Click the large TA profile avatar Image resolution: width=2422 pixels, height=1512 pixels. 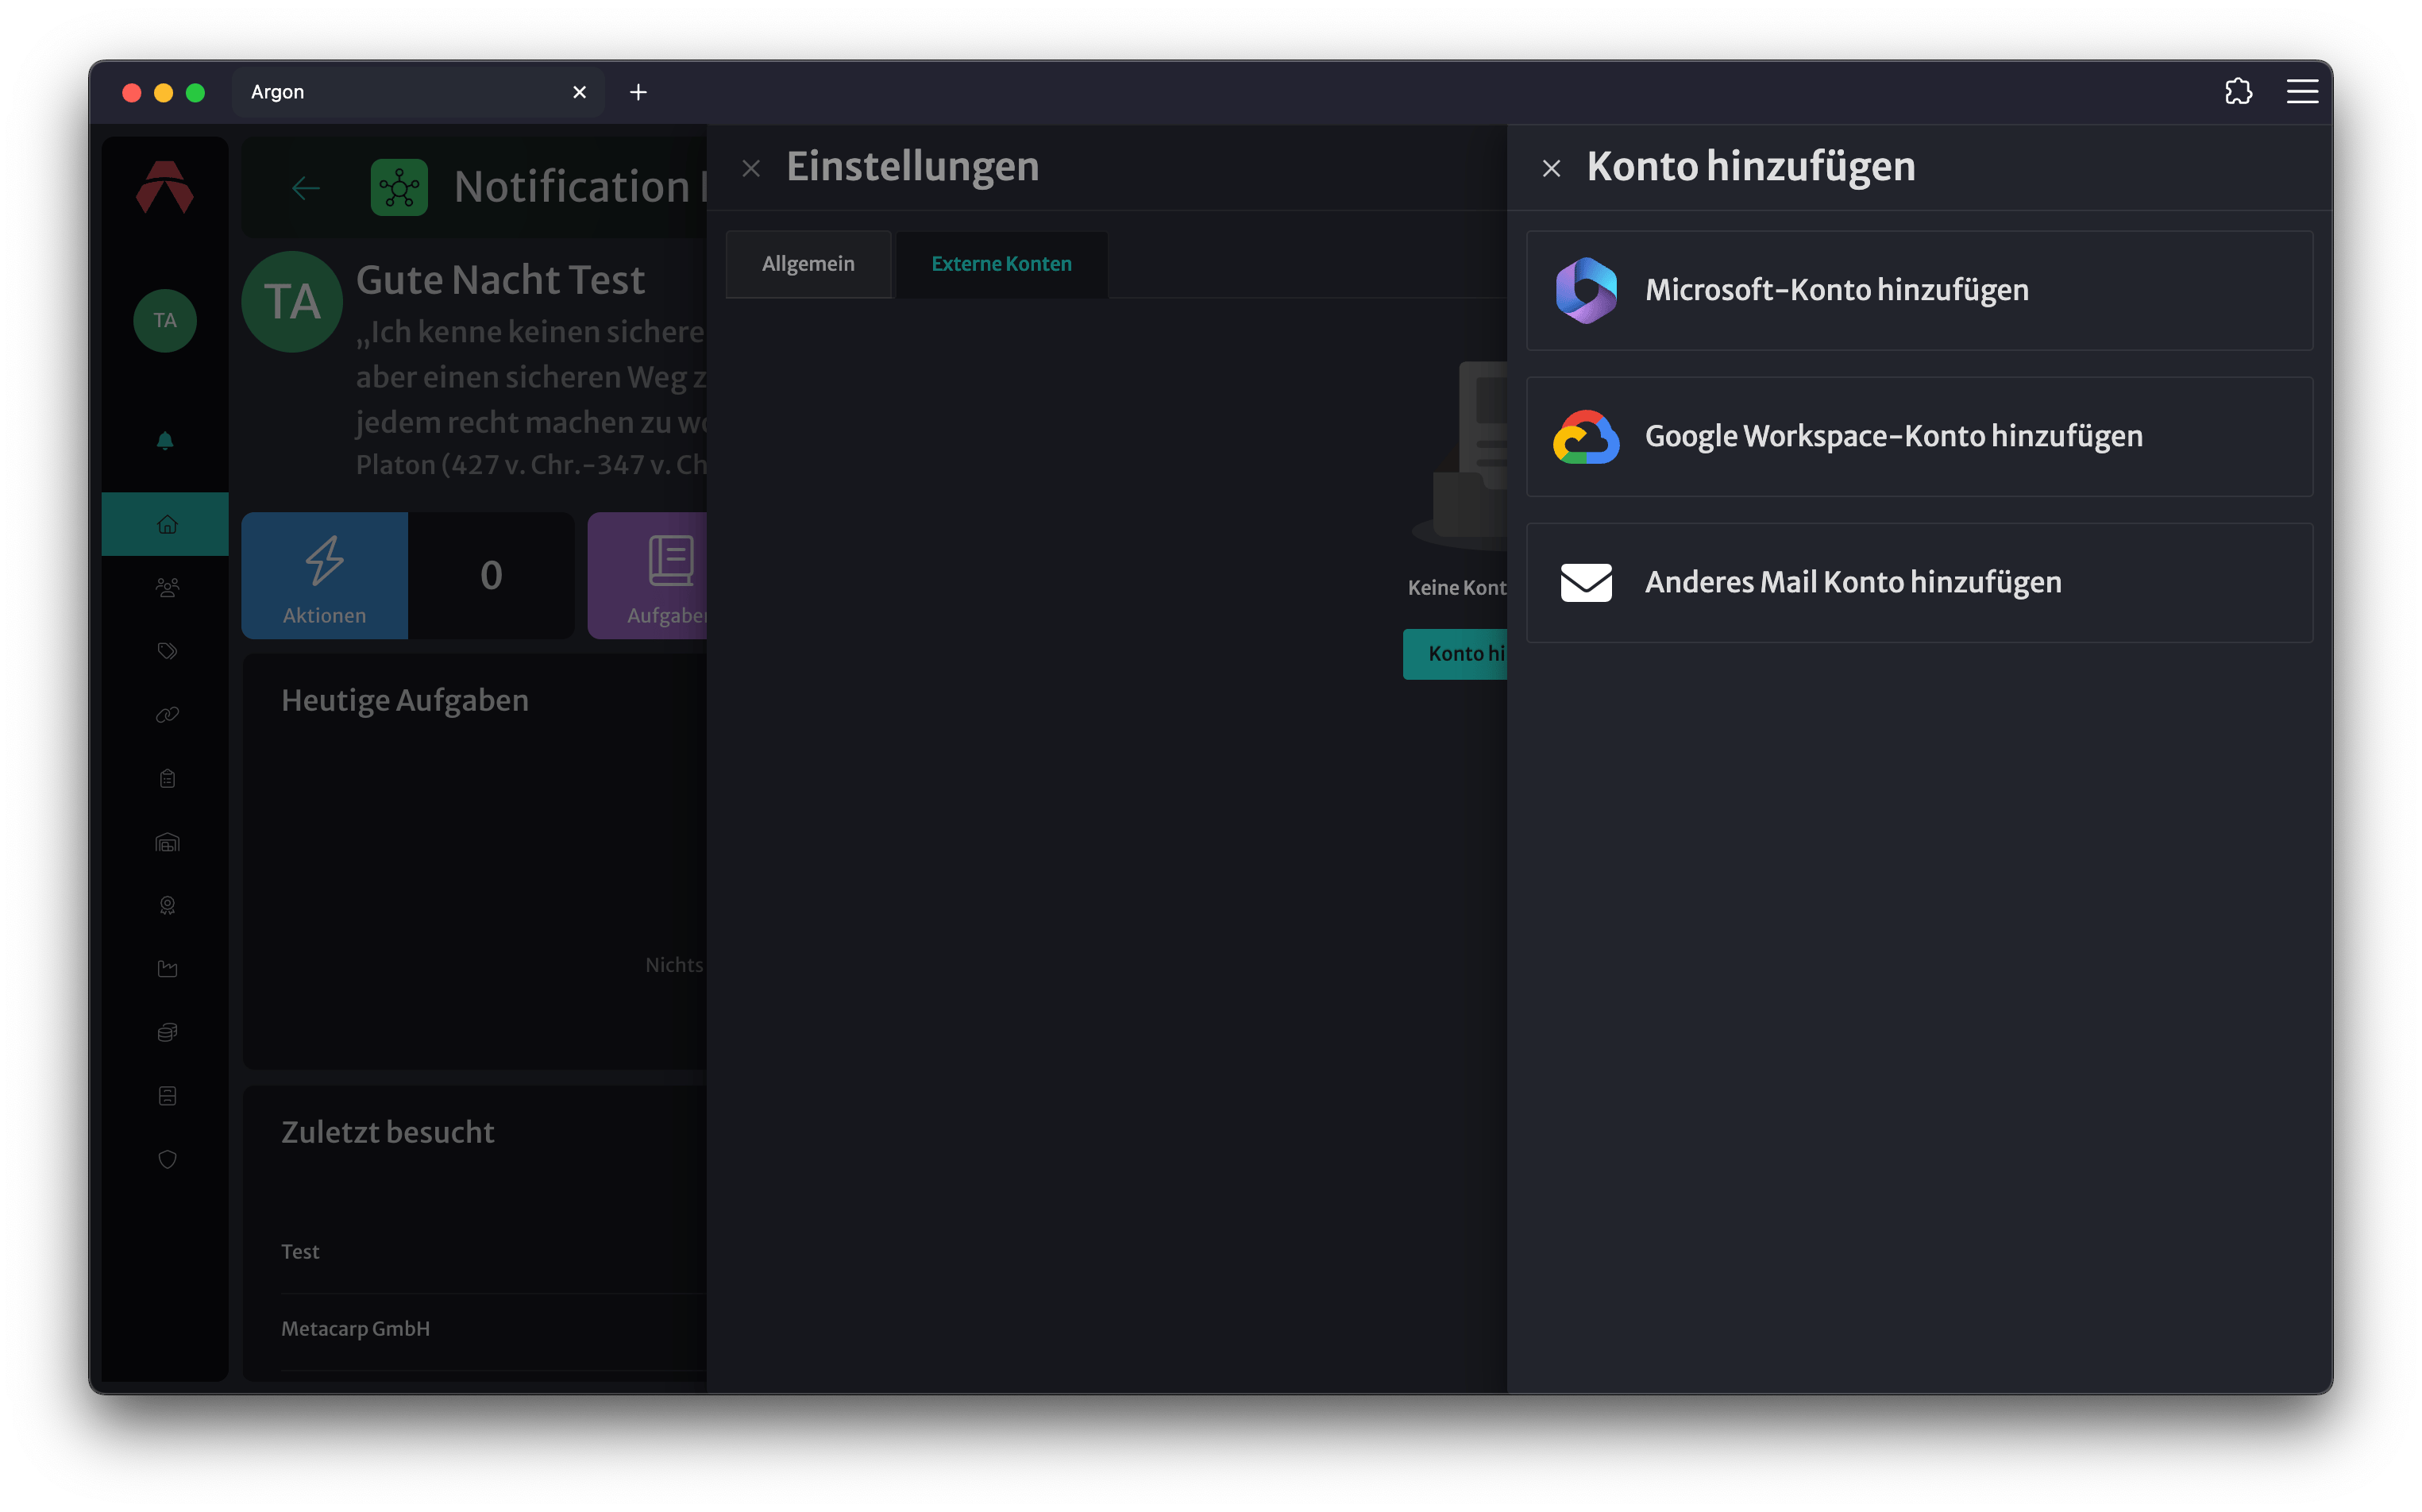(292, 301)
